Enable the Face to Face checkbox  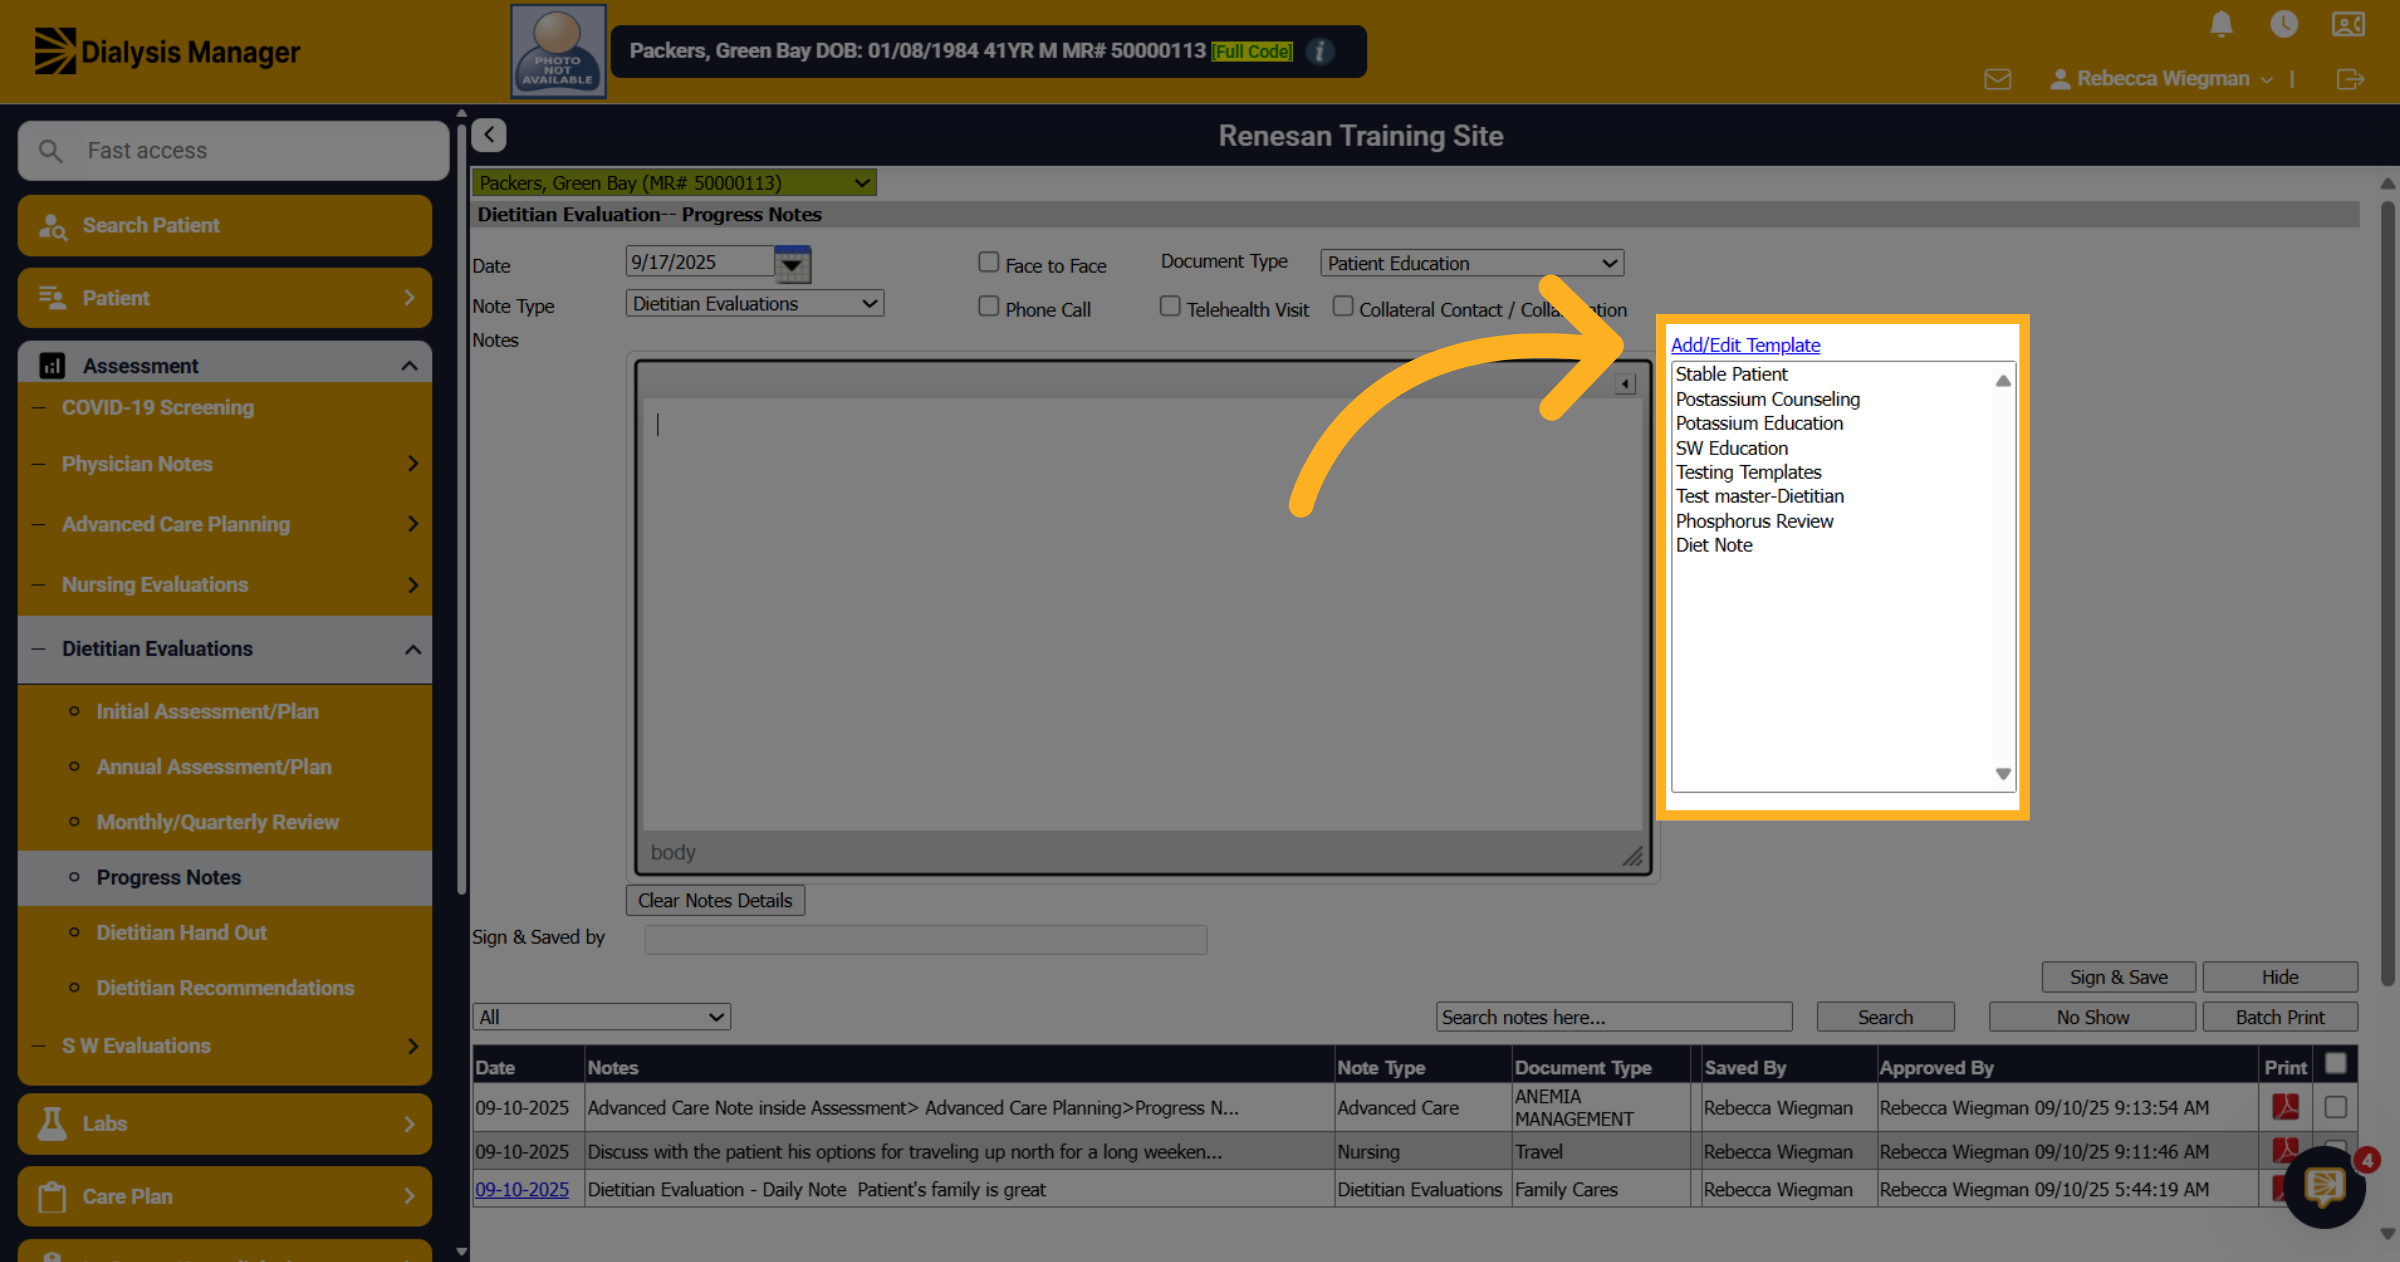point(988,262)
